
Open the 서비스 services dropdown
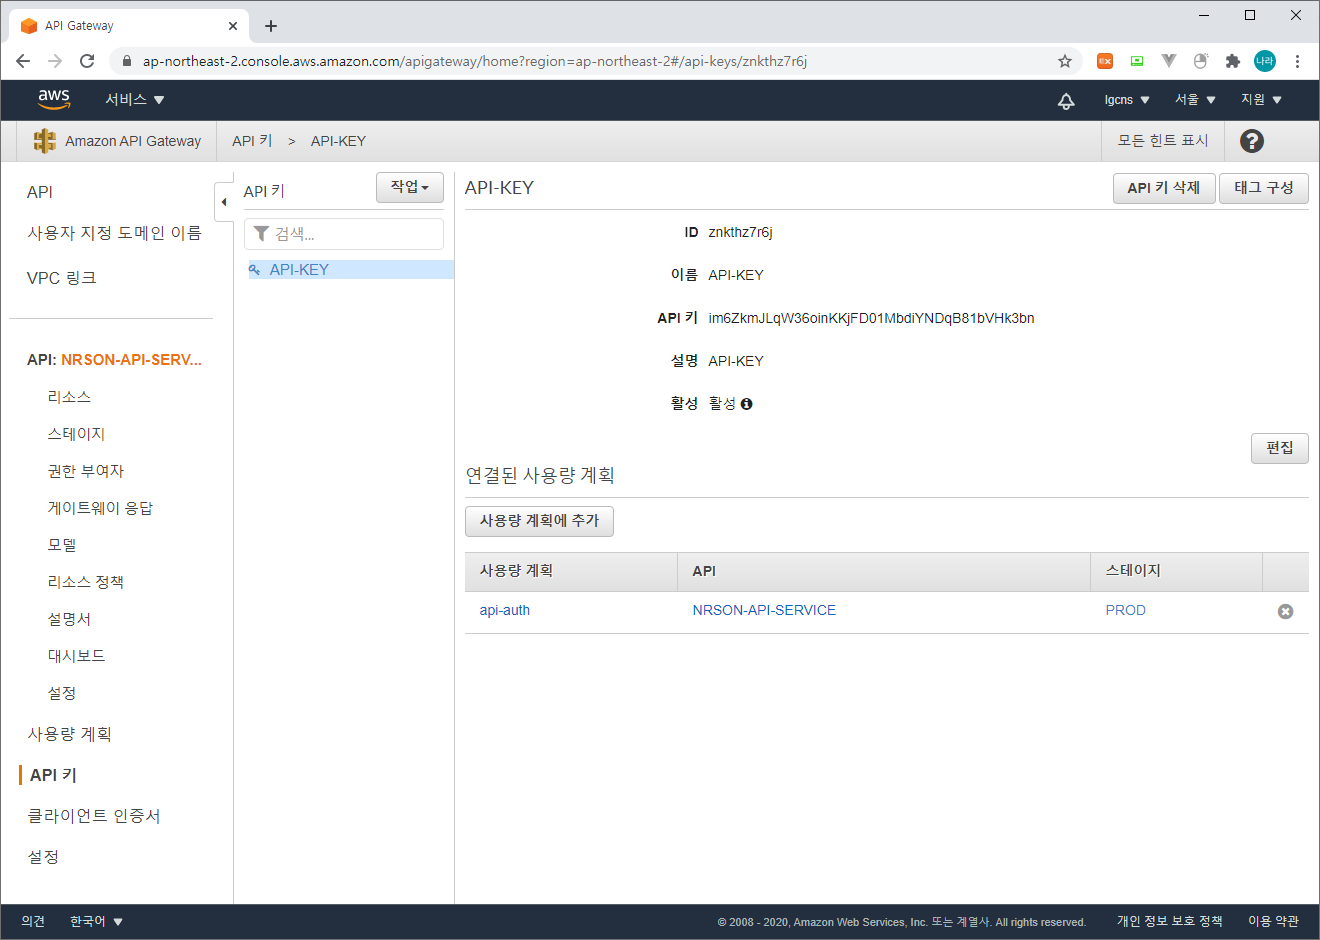(135, 100)
